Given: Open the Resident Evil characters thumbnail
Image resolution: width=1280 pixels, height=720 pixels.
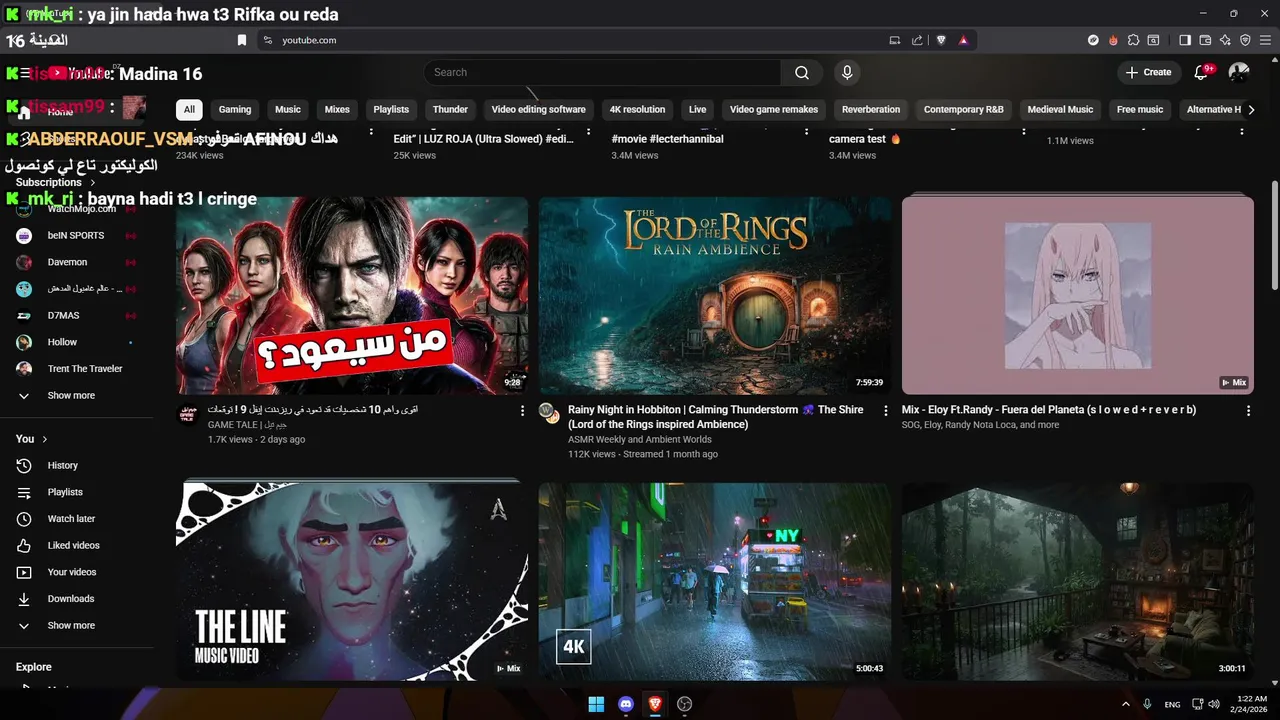Looking at the screenshot, I should (x=352, y=295).
